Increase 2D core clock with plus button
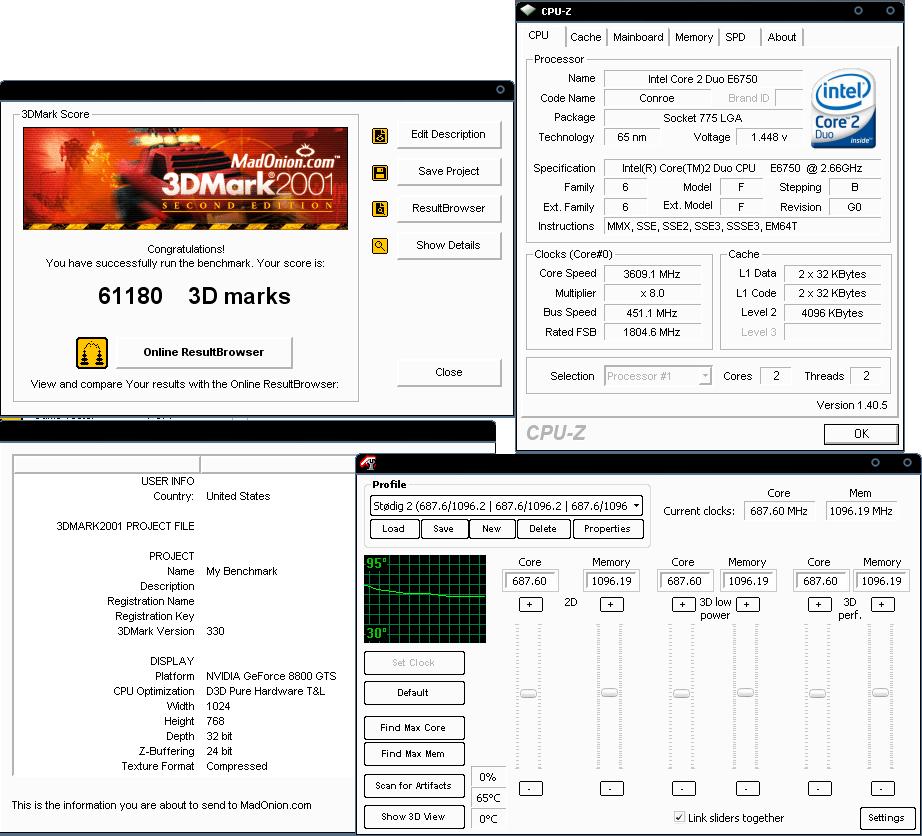Viewport: 922px width, 836px height. [530, 604]
